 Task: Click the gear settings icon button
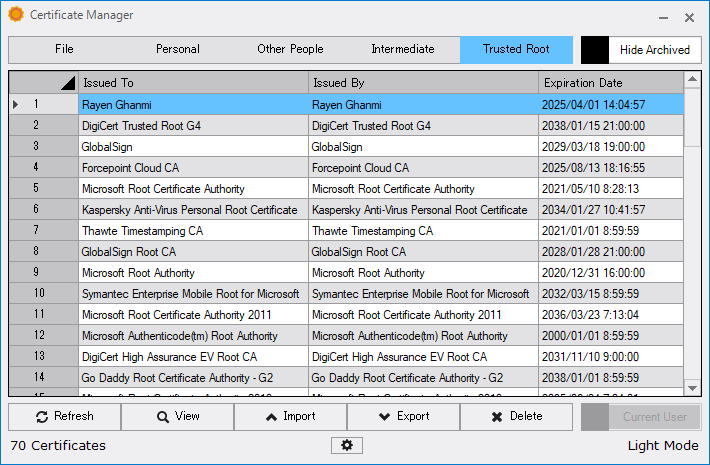347,446
